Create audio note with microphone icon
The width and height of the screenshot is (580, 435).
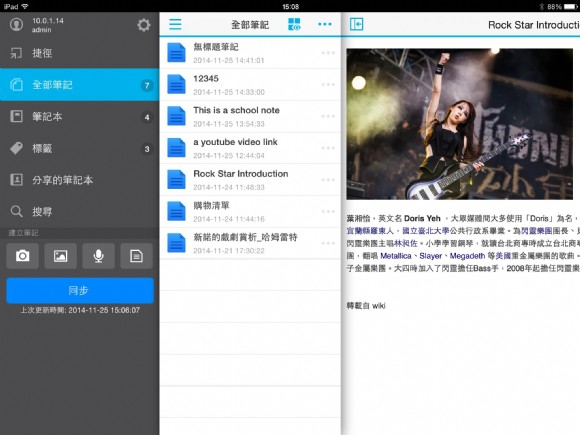click(98, 256)
